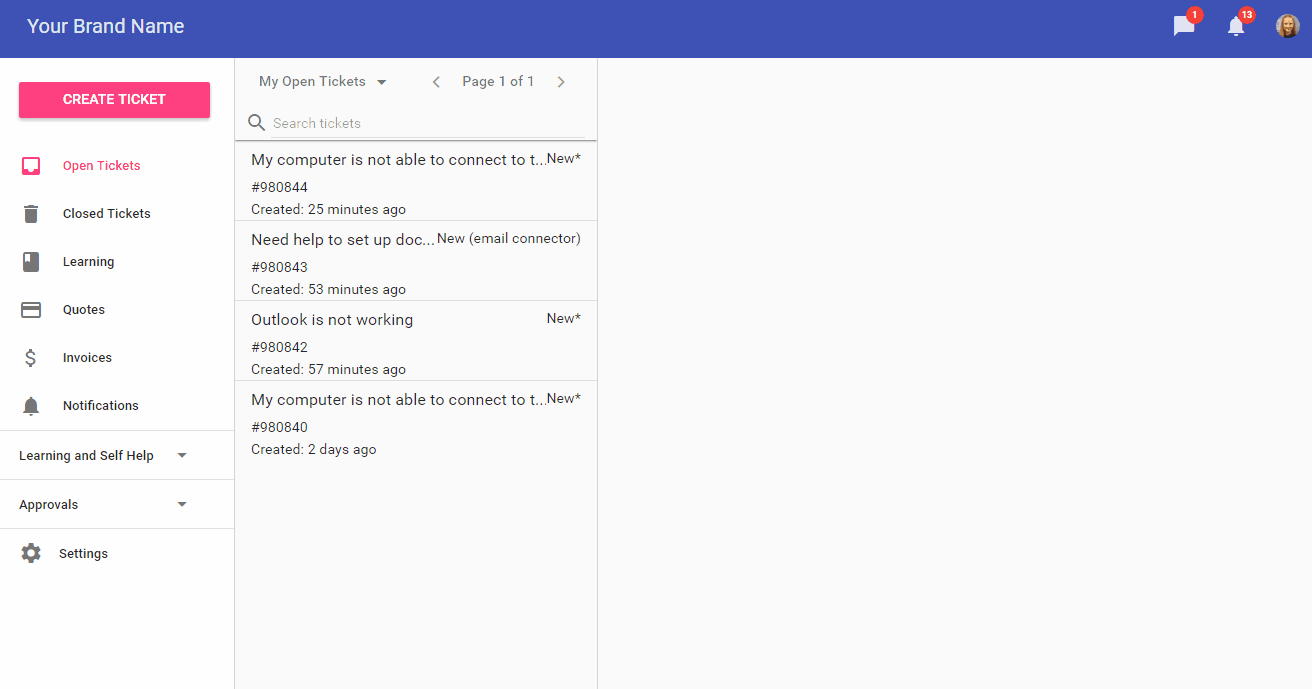
Task: Click New (email connector) status label
Action: [x=509, y=239]
